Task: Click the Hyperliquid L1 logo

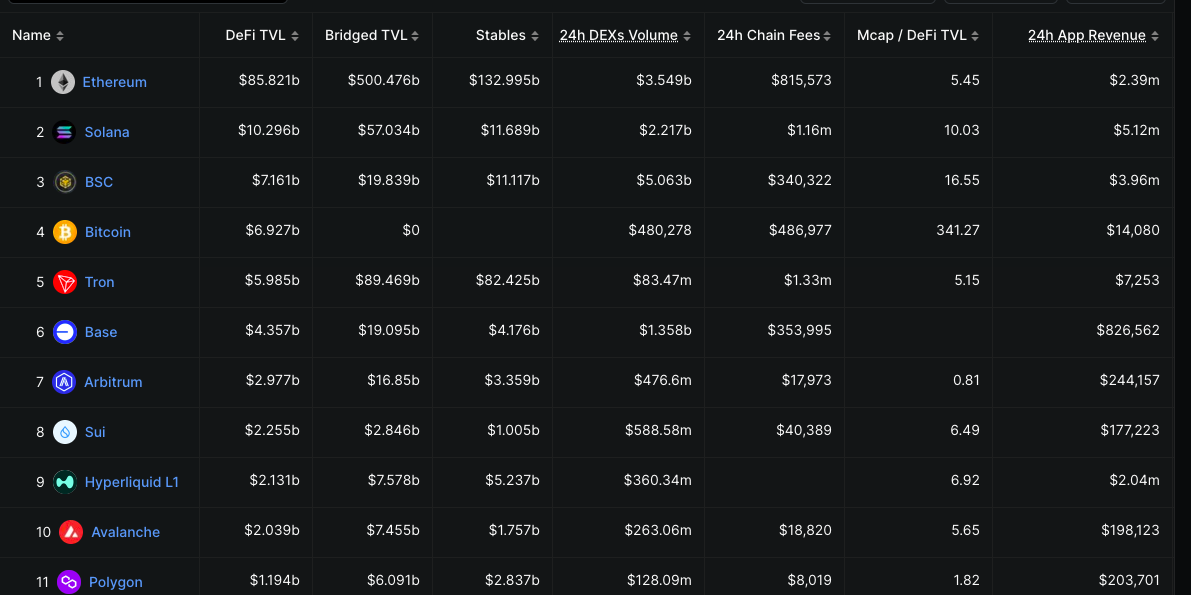Action: point(62,481)
